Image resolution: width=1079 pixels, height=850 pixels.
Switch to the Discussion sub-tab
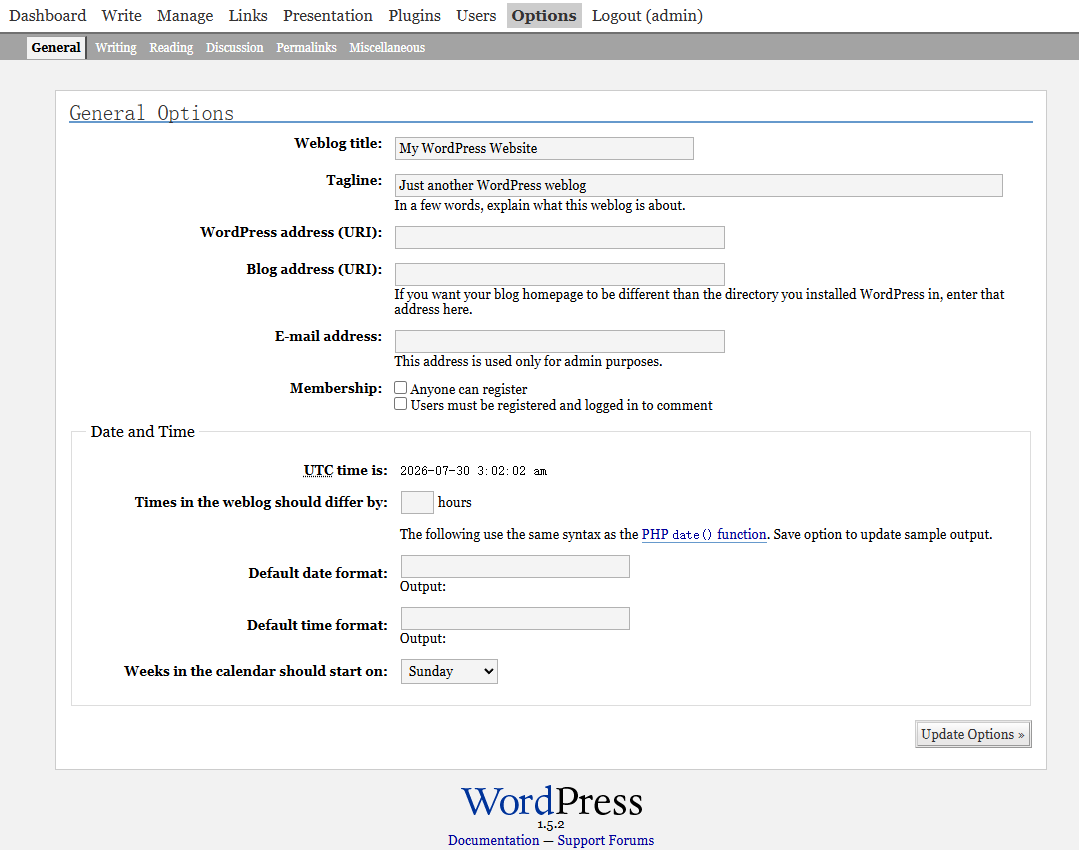234,47
